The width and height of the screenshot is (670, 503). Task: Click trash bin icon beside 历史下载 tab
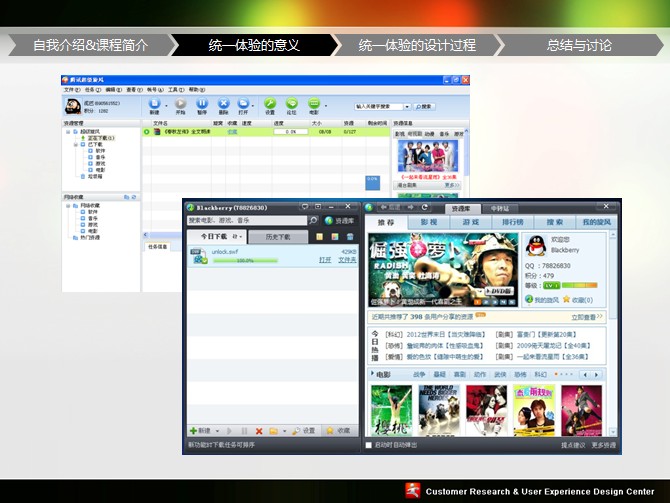(x=350, y=237)
